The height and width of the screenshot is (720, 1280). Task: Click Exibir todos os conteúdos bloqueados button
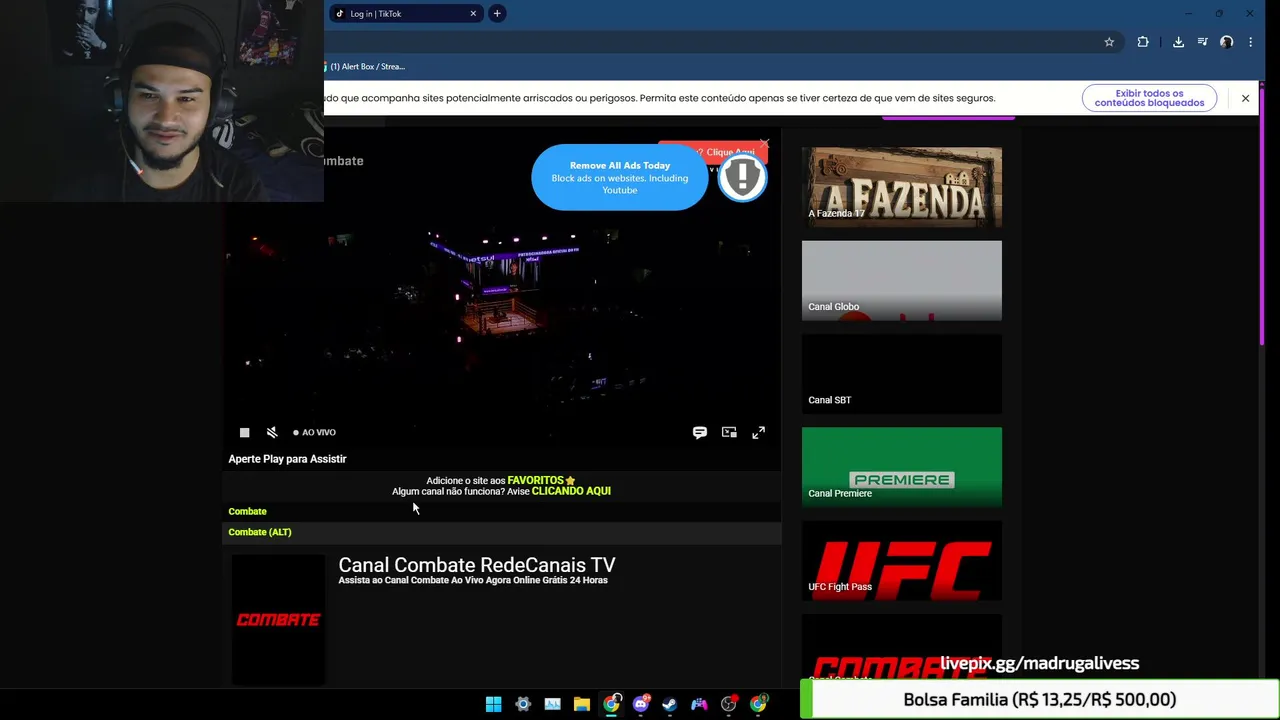(x=1149, y=98)
